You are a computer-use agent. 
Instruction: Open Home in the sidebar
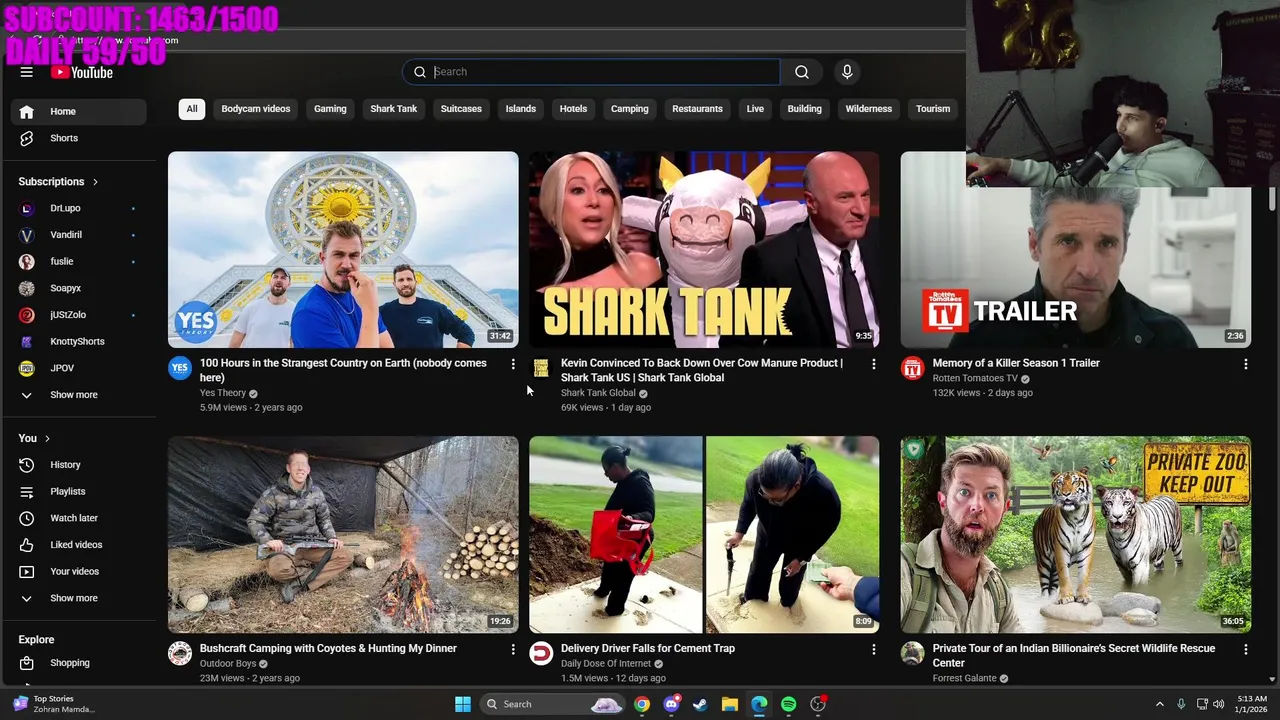click(78, 111)
